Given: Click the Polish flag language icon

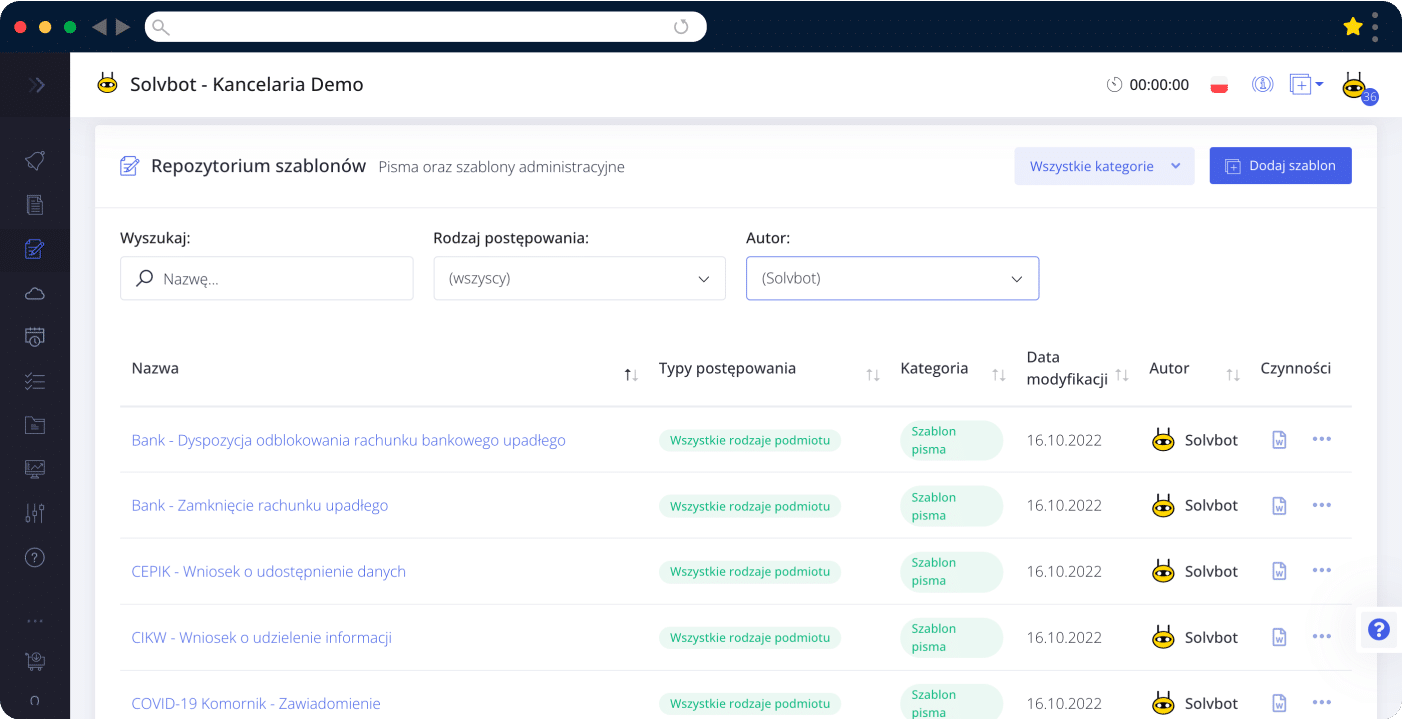Looking at the screenshot, I should point(1219,85).
